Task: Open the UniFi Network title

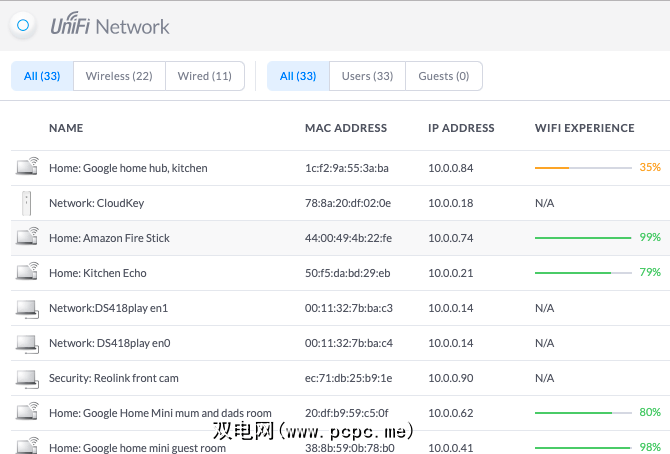Action: [x=110, y=25]
